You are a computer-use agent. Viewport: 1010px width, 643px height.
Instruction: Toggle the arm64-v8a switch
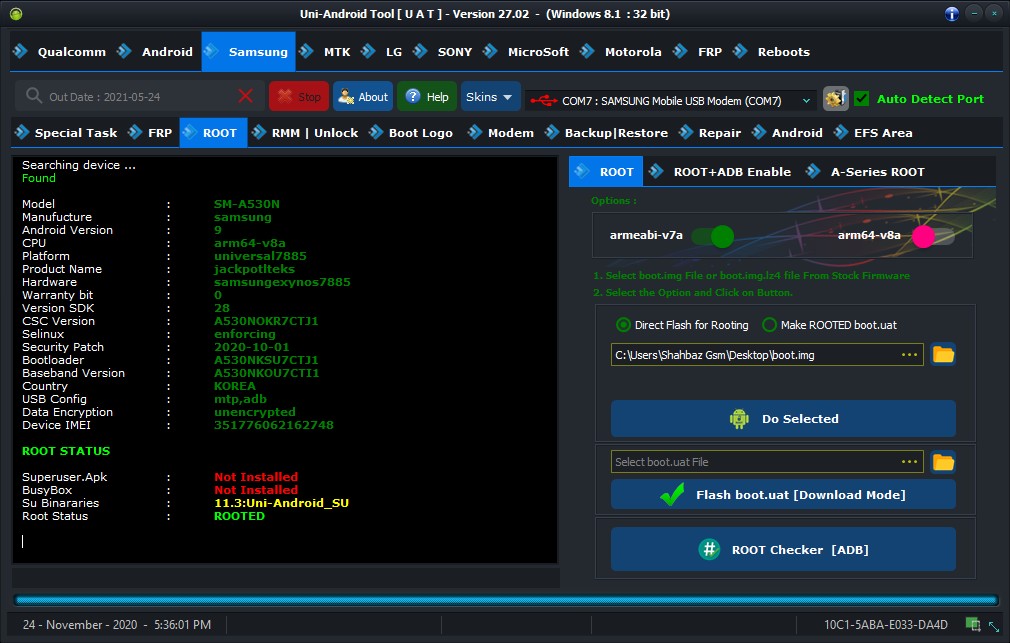coord(932,236)
